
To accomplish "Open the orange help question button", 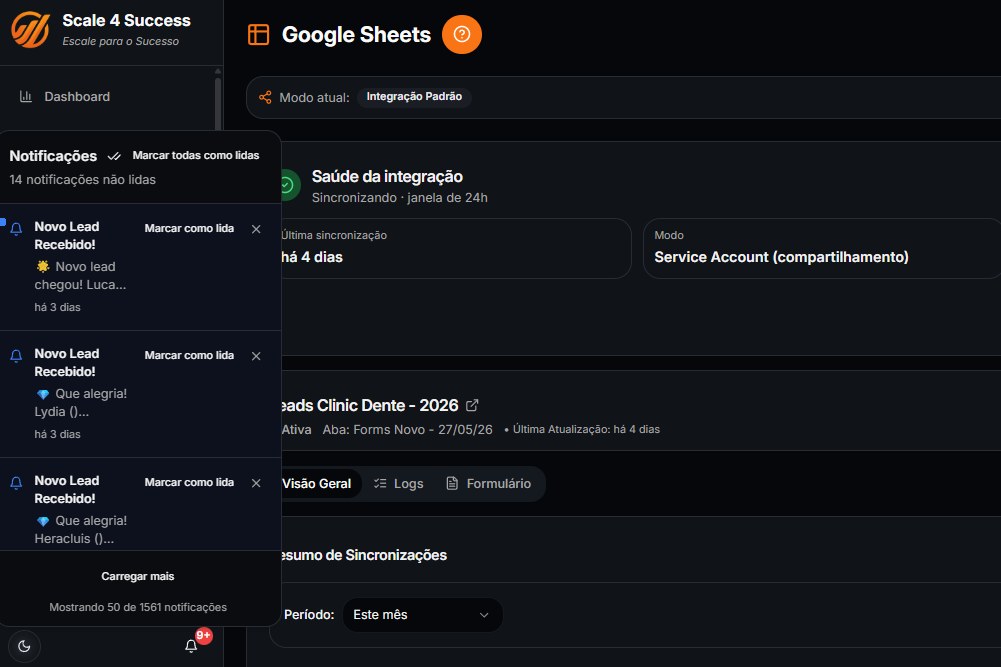I will 462,34.
